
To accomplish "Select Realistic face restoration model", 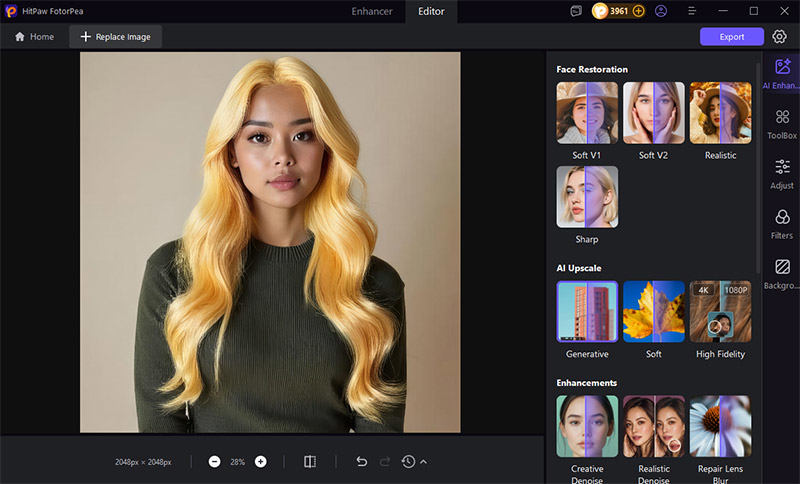I will tap(720, 113).
